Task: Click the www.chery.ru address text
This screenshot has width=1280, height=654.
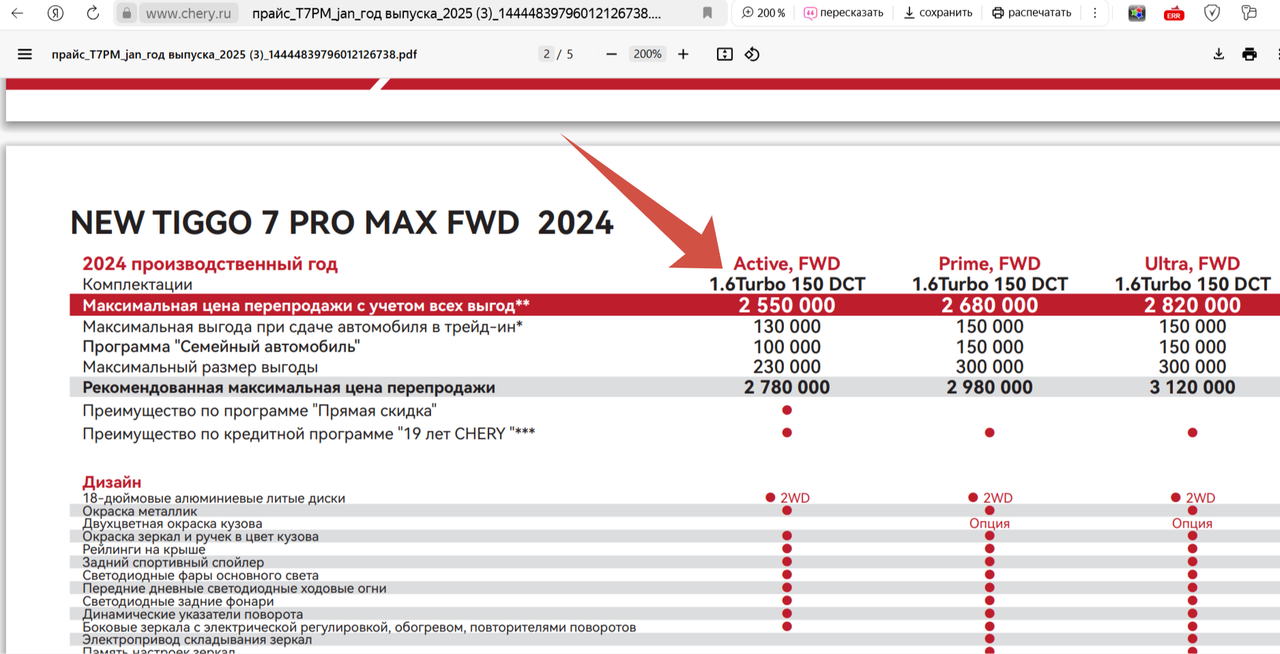Action: 188,13
